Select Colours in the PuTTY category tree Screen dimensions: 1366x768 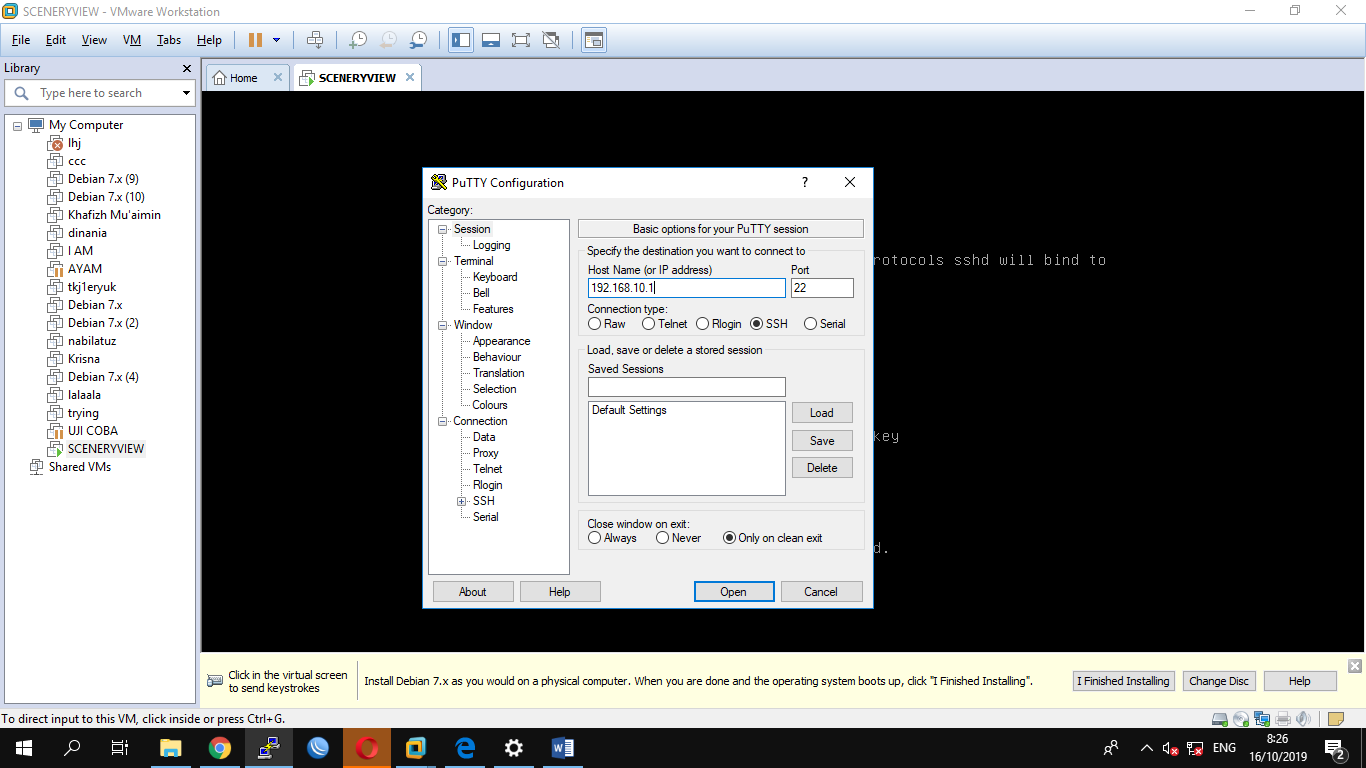pos(490,405)
